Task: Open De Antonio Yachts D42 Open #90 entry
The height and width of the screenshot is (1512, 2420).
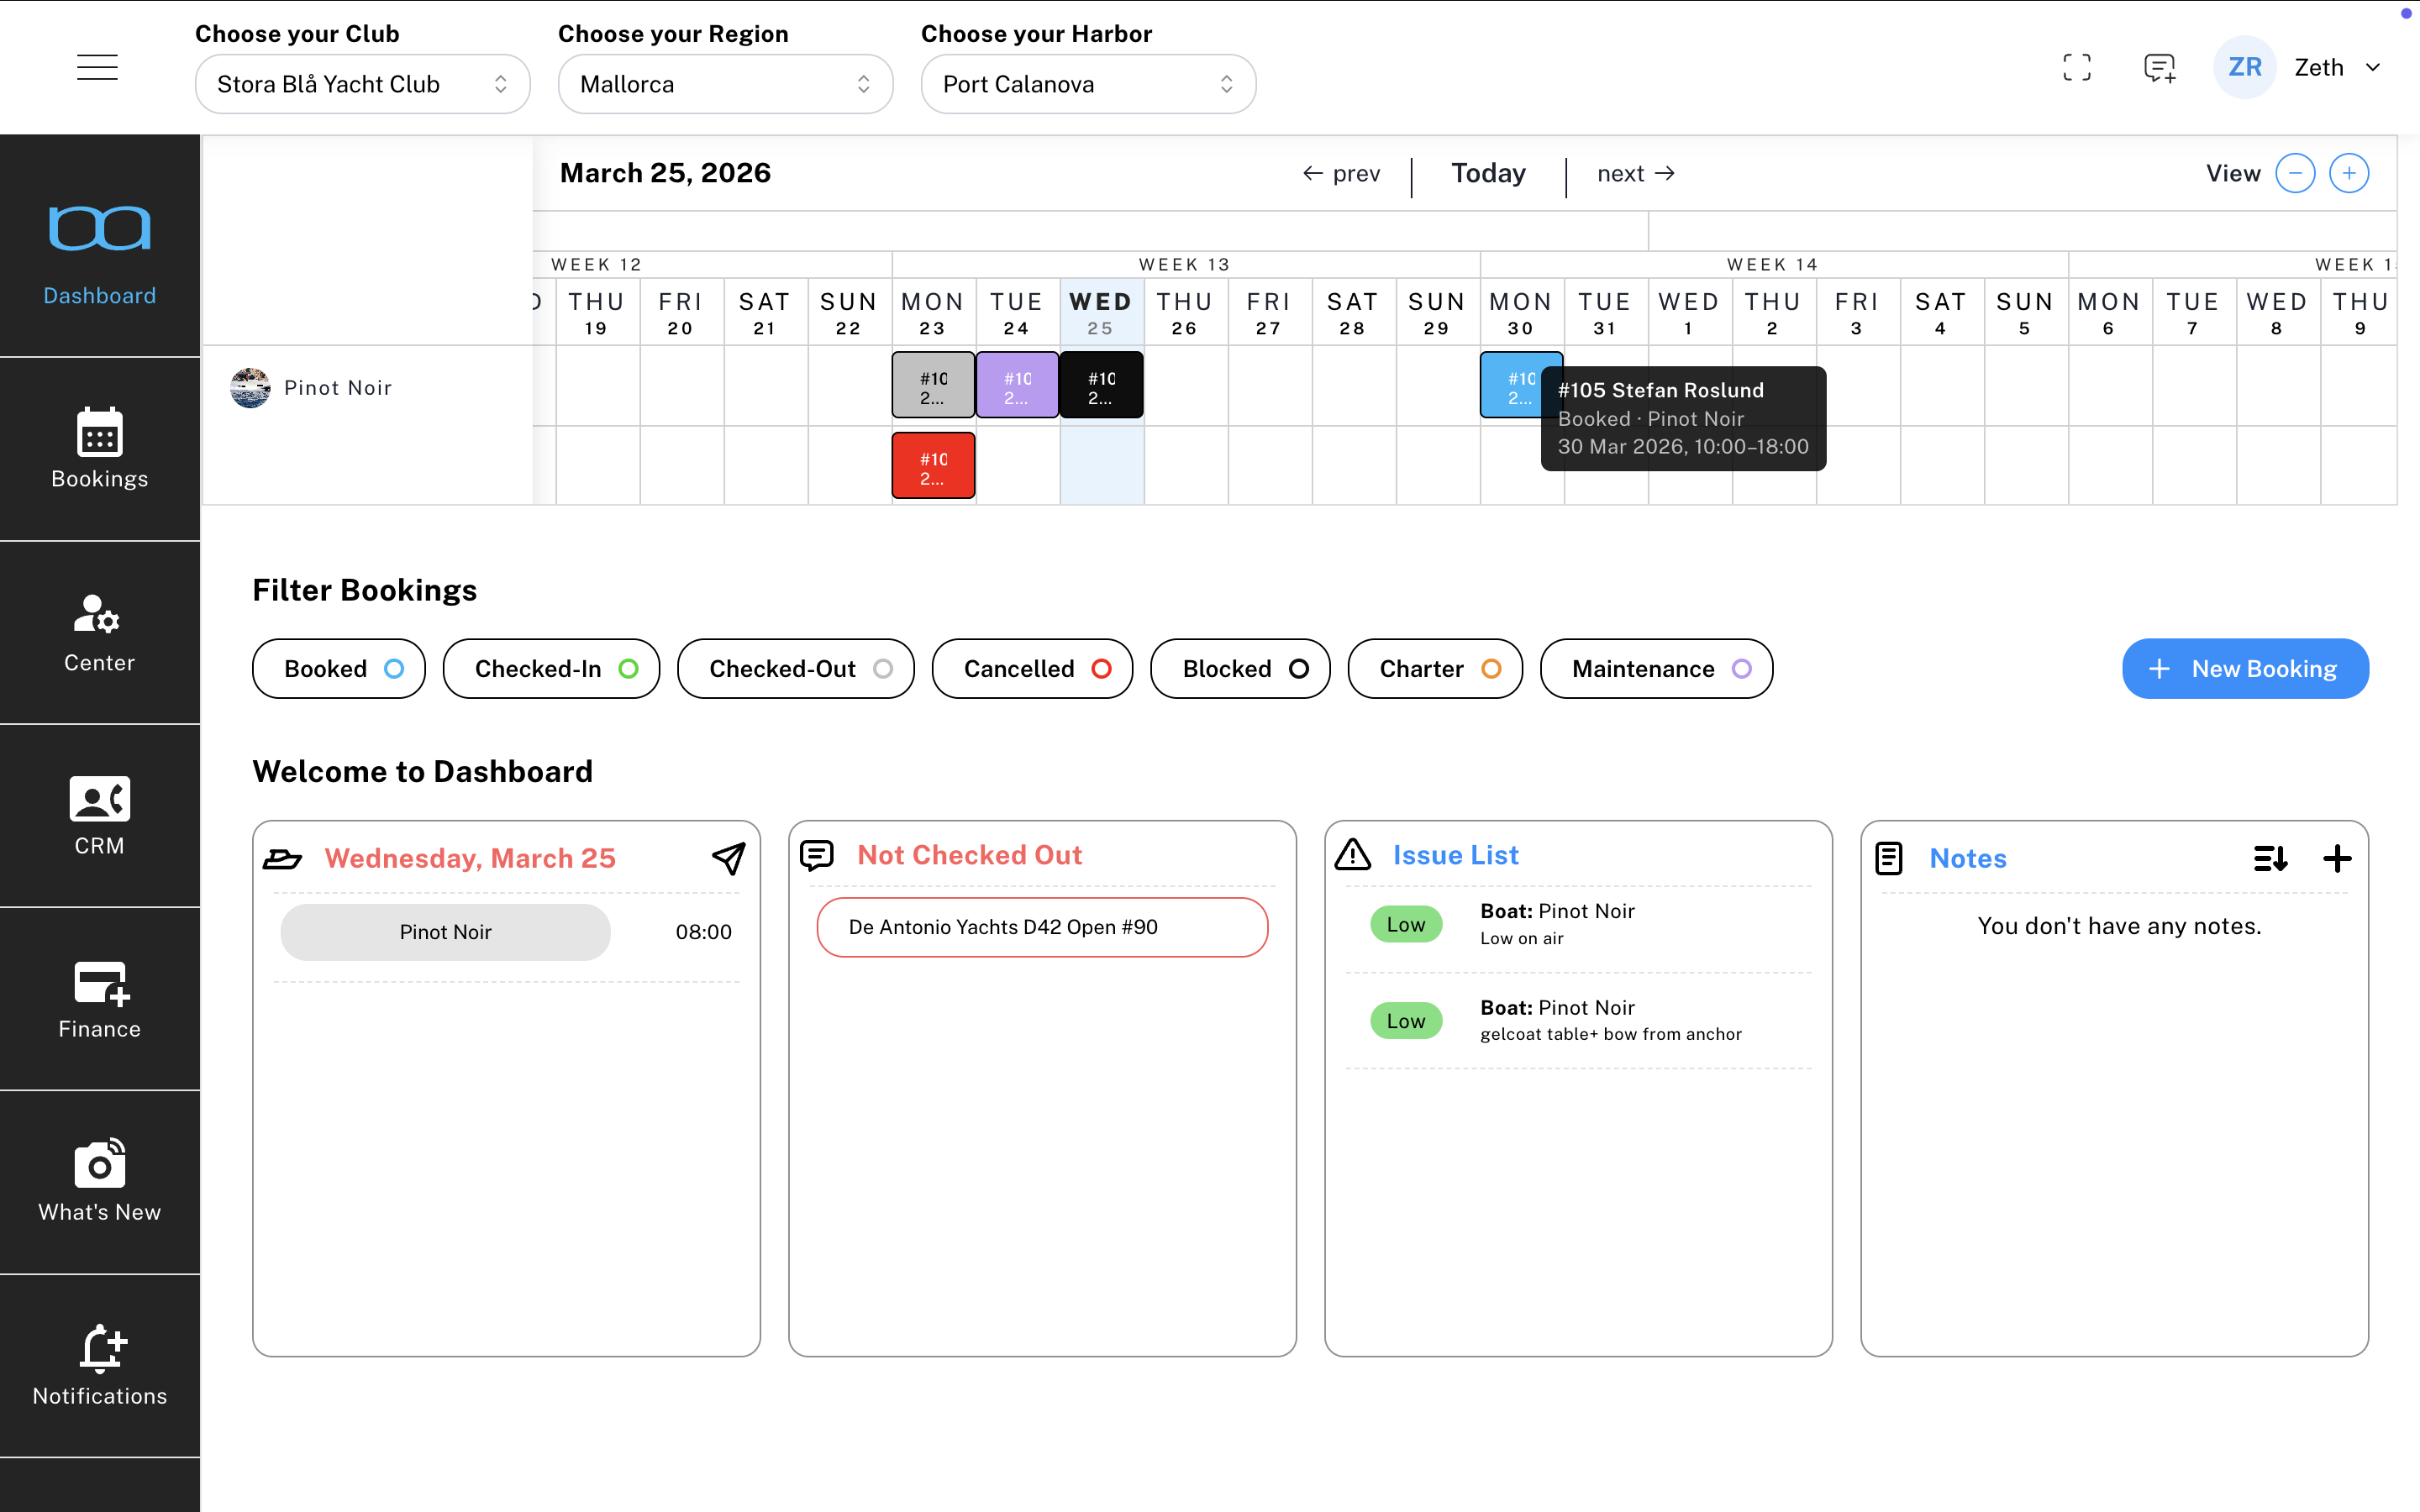Action: pos(1042,927)
